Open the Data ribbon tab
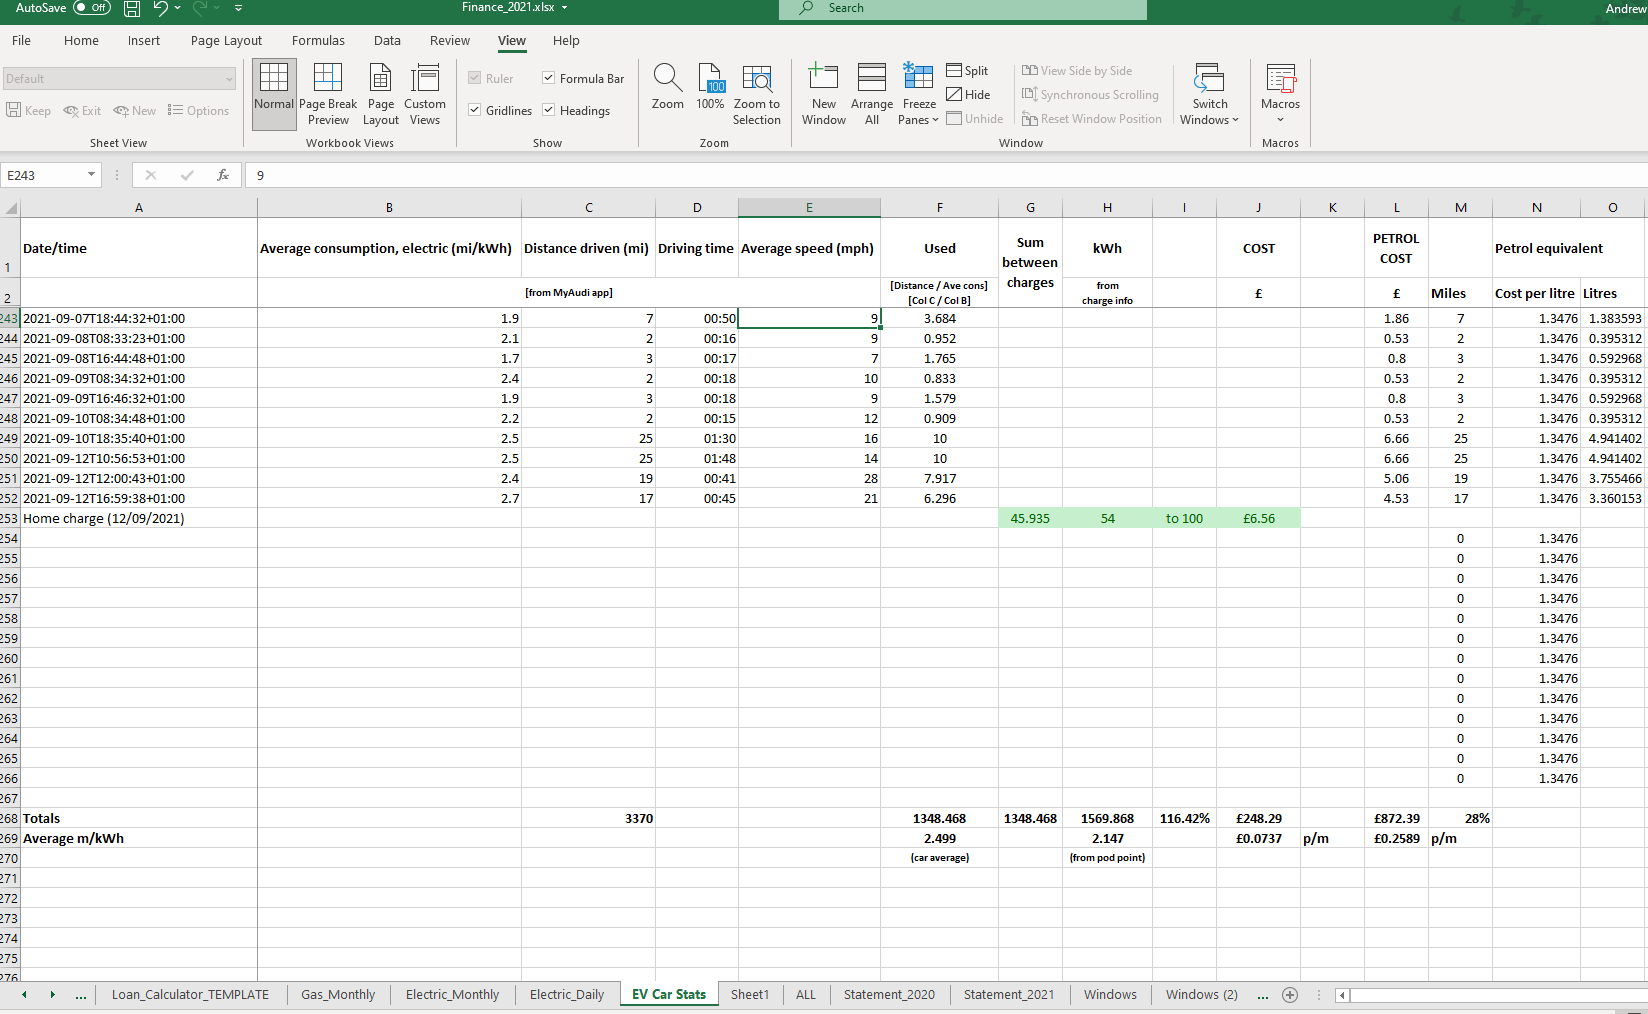This screenshot has height=1014, width=1648. click(387, 41)
